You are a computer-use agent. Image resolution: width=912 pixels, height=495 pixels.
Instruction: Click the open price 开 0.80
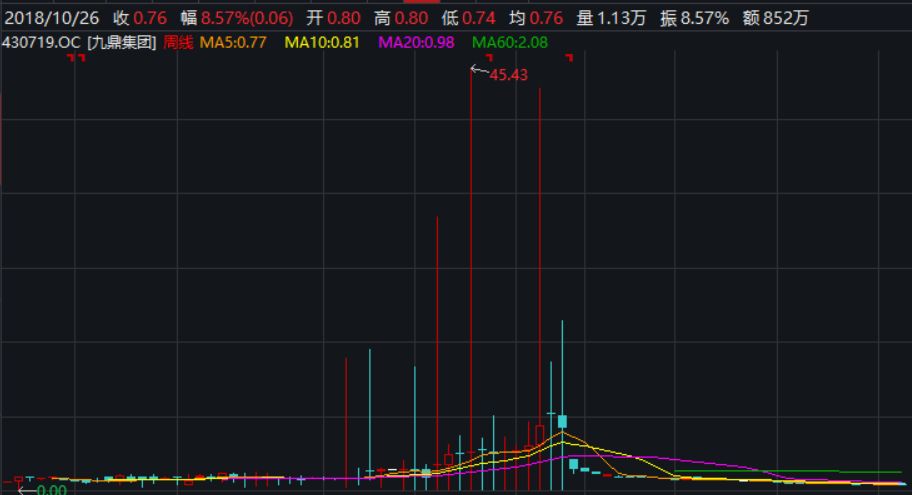click(x=334, y=18)
